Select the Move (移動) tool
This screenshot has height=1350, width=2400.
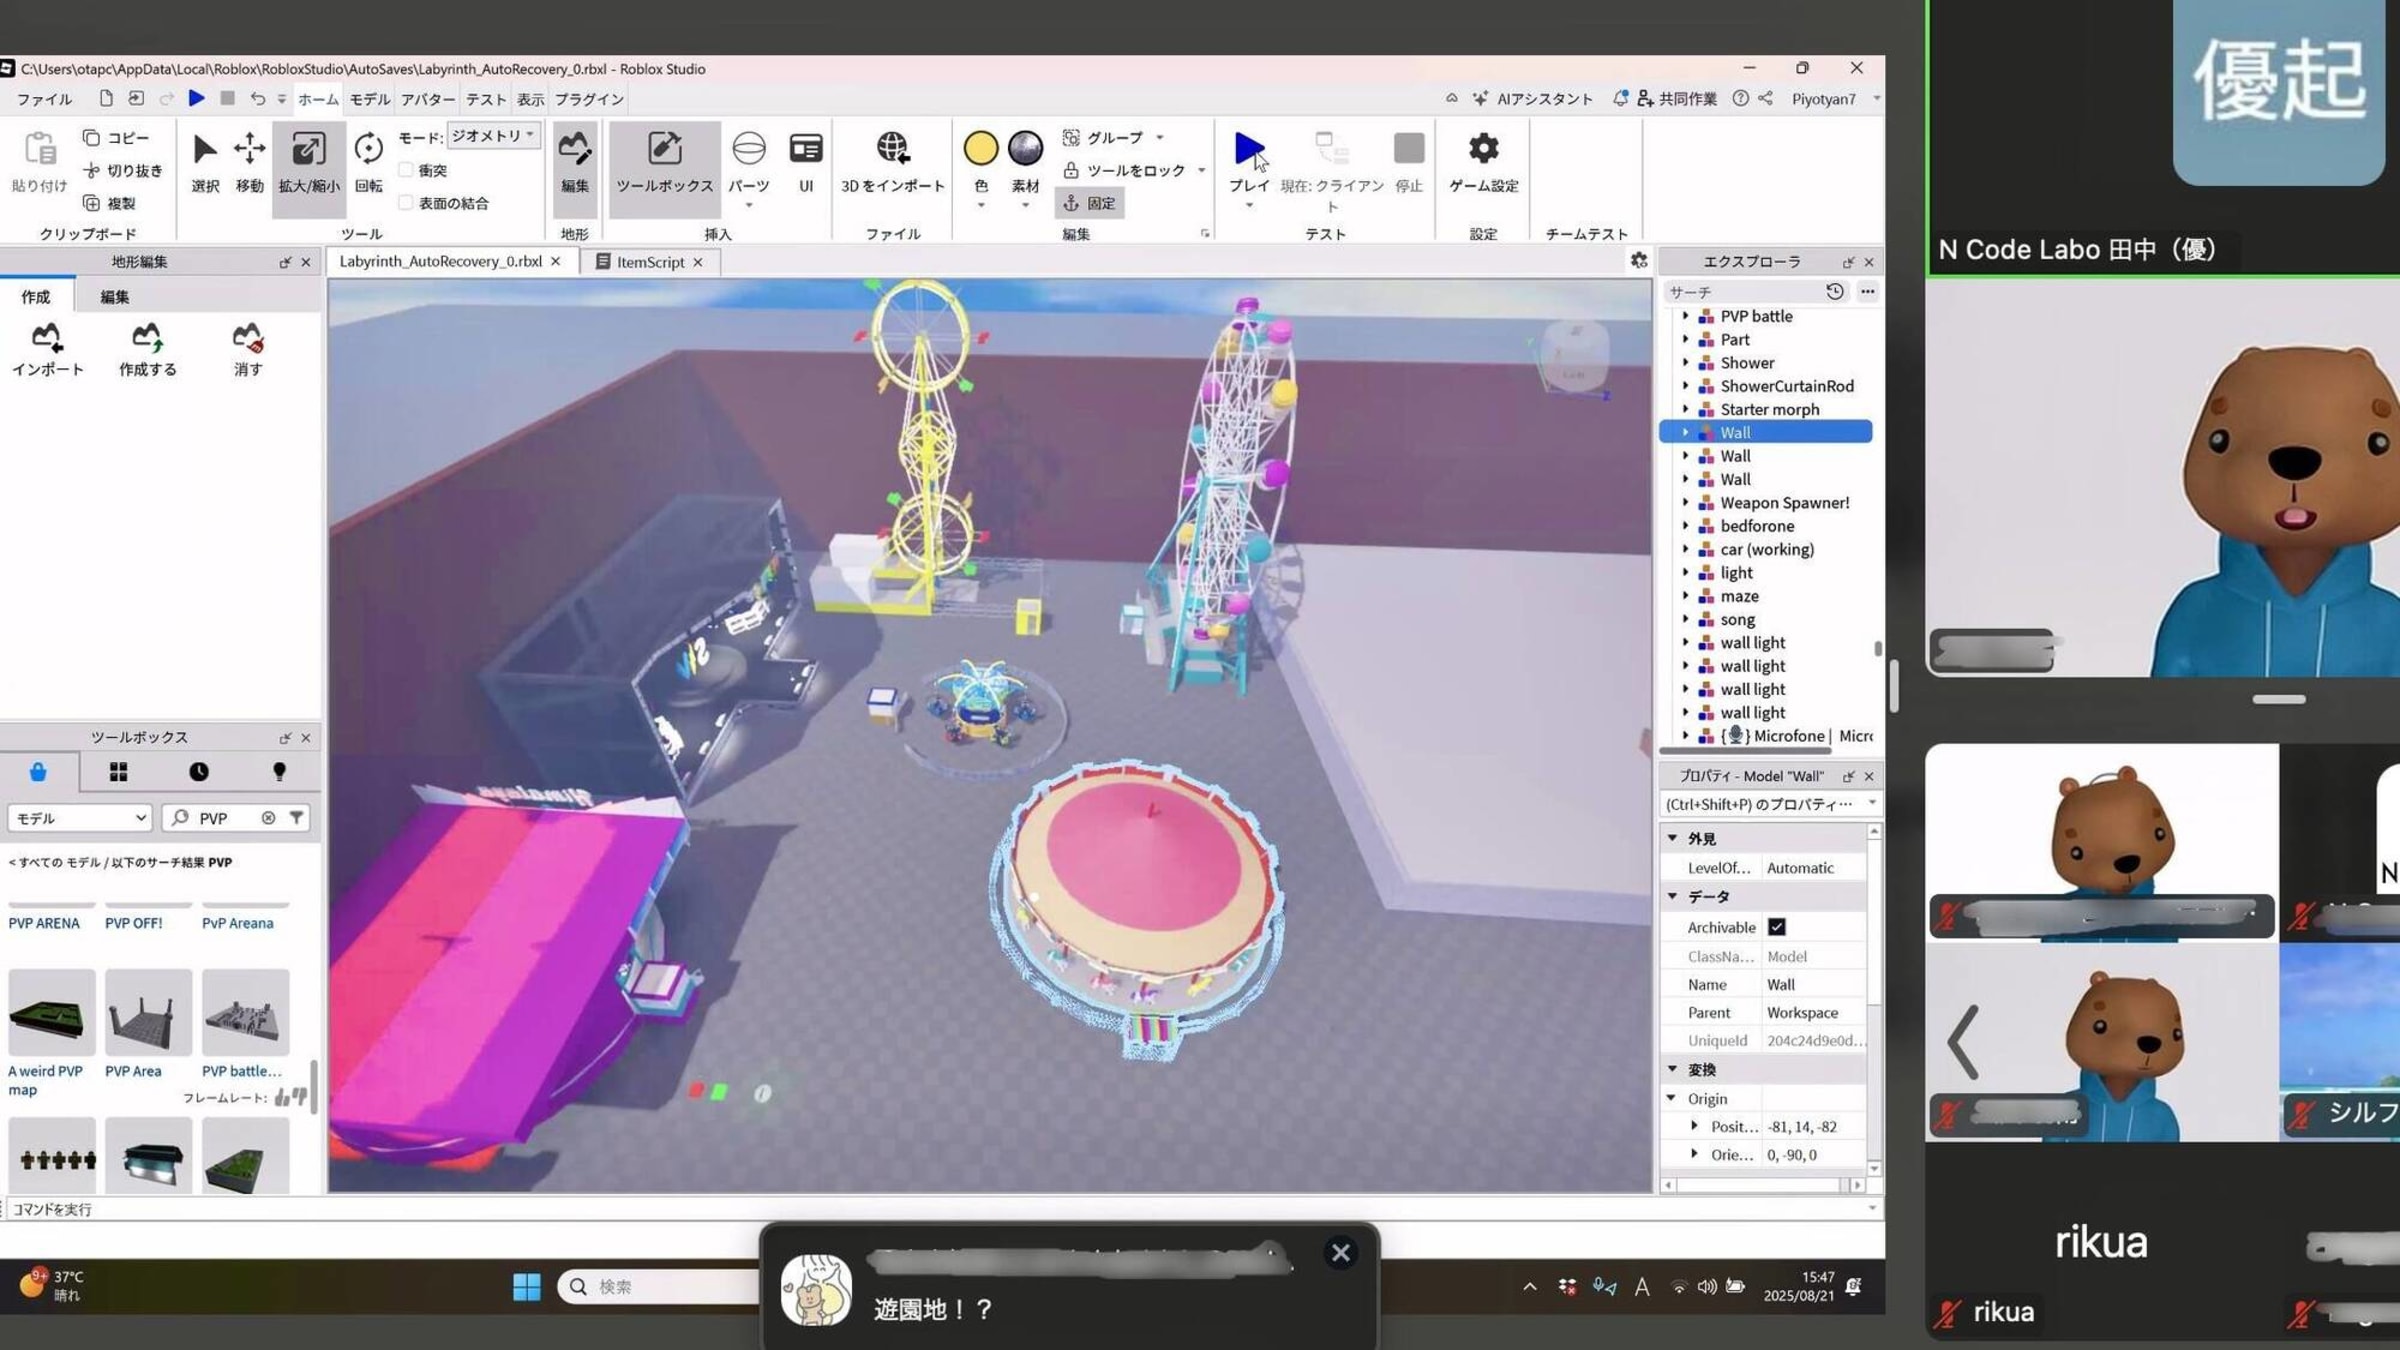[x=249, y=161]
